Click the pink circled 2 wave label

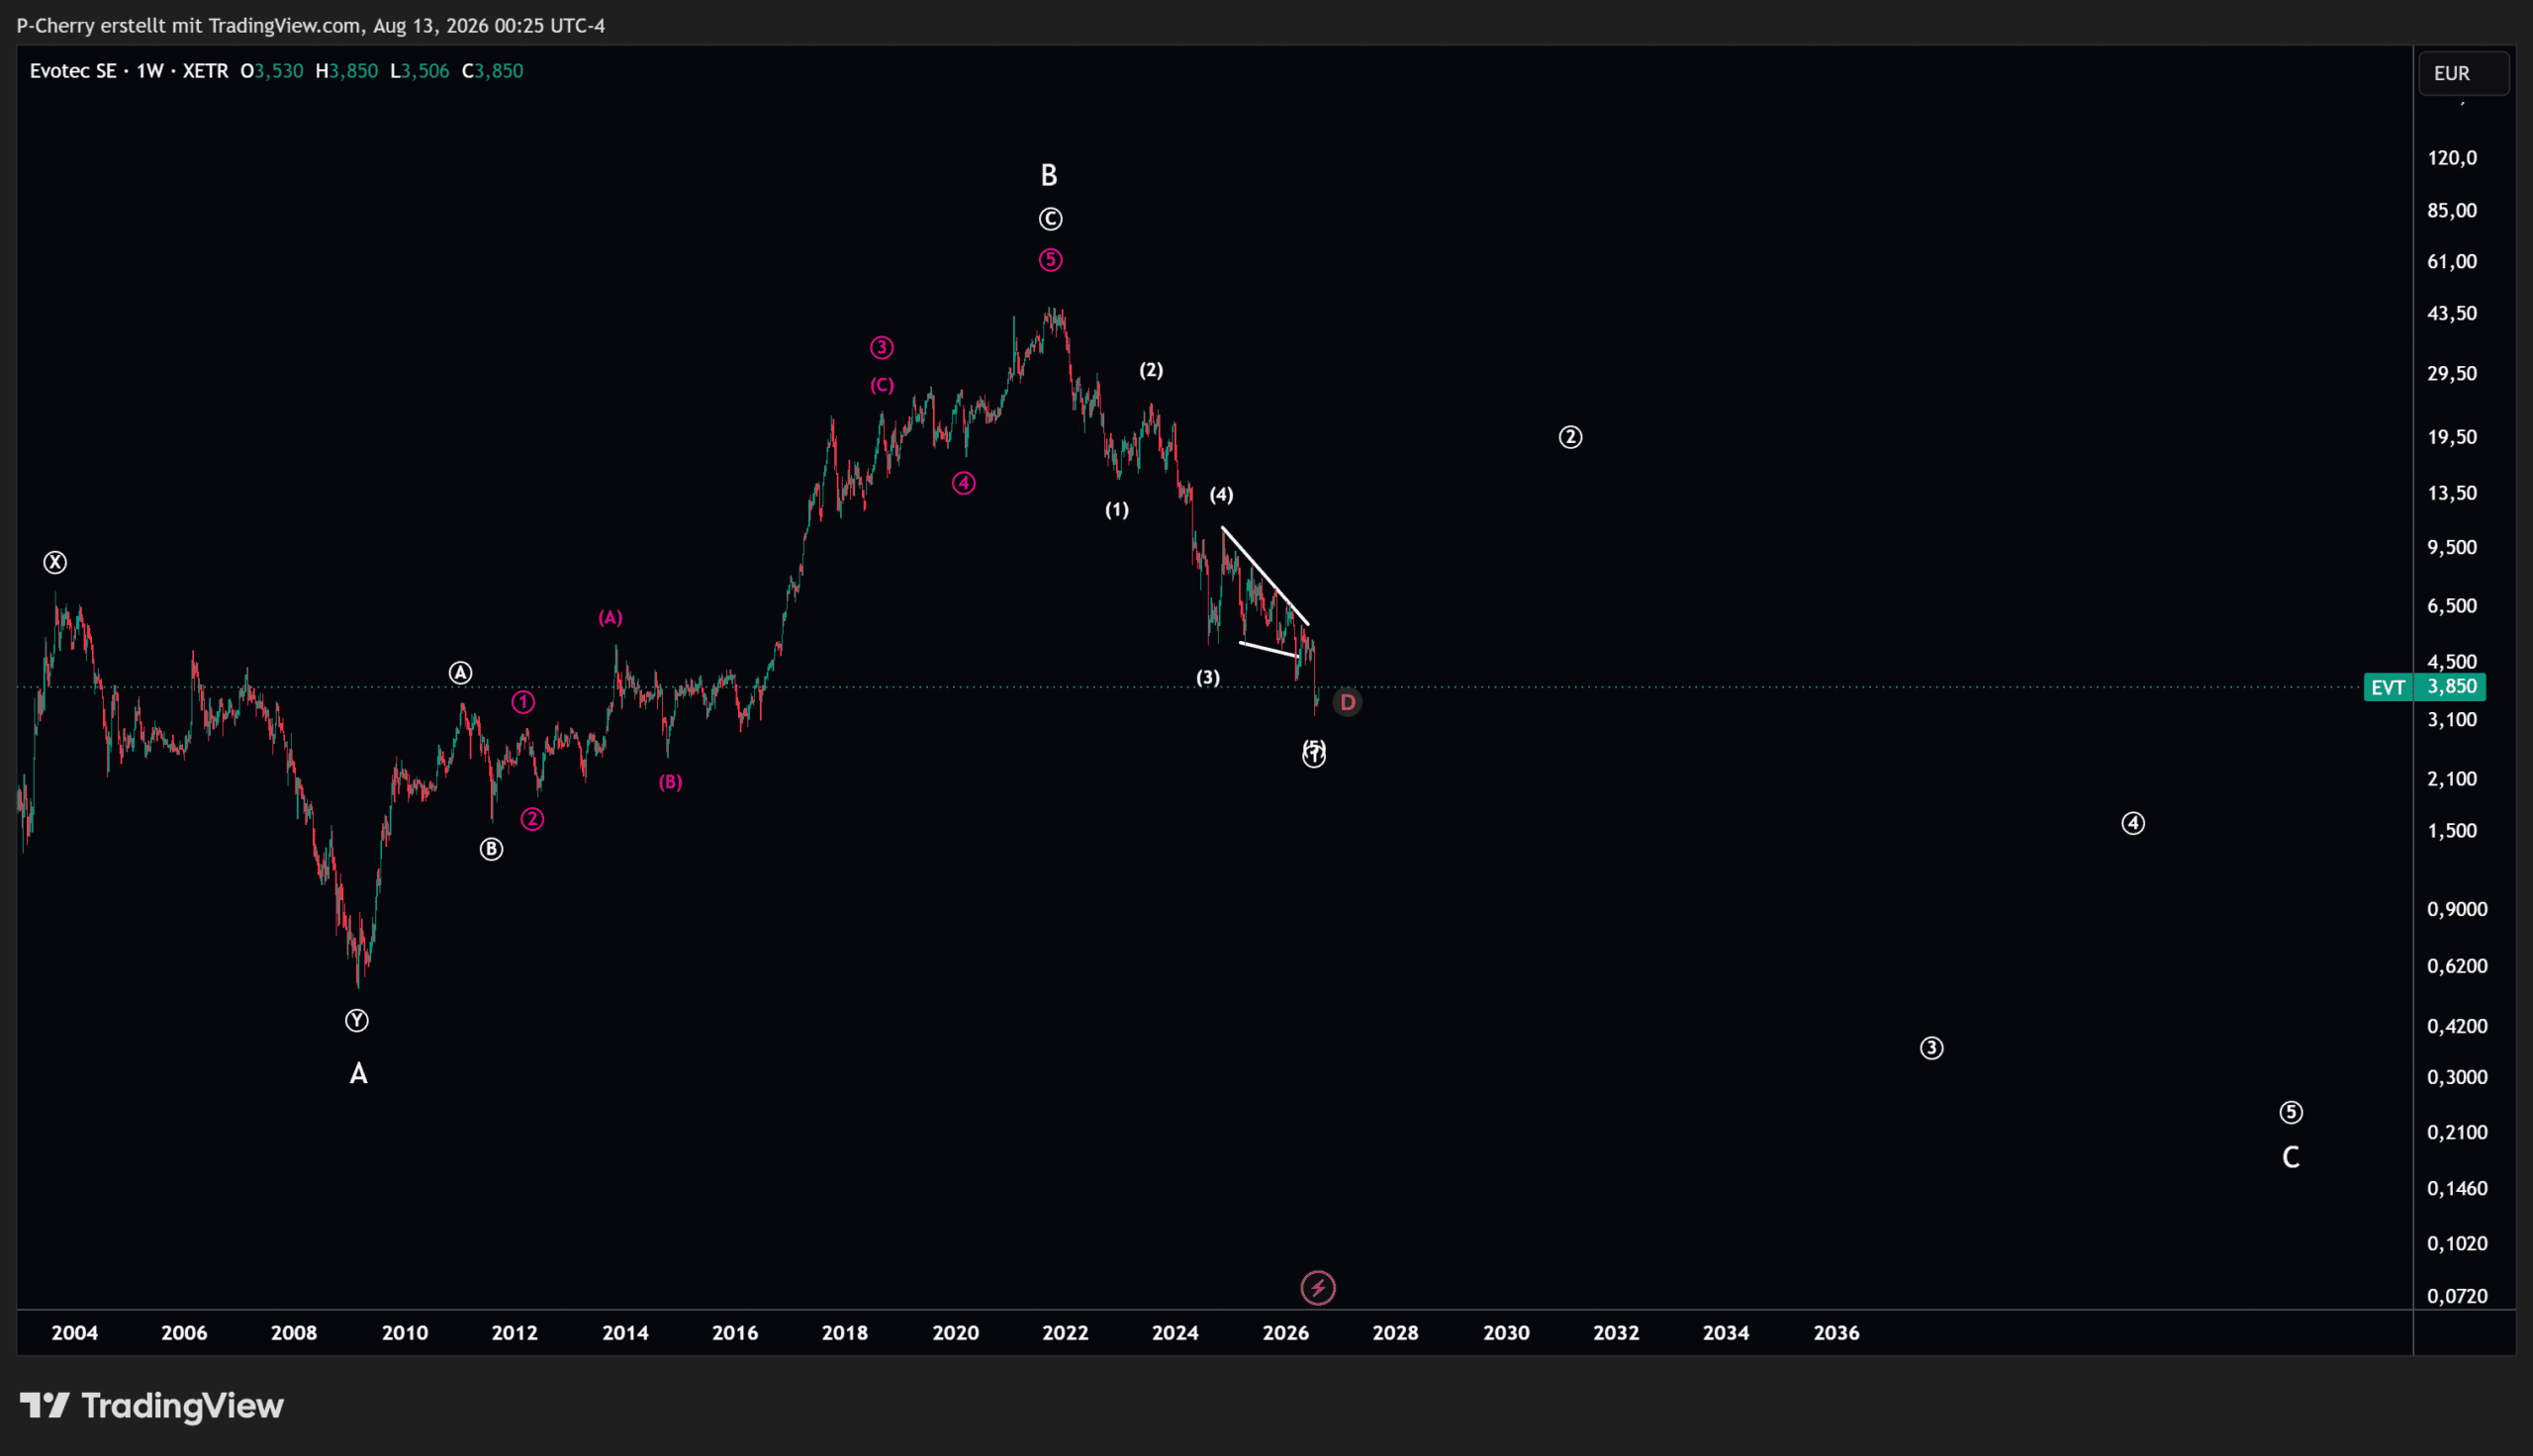point(532,819)
